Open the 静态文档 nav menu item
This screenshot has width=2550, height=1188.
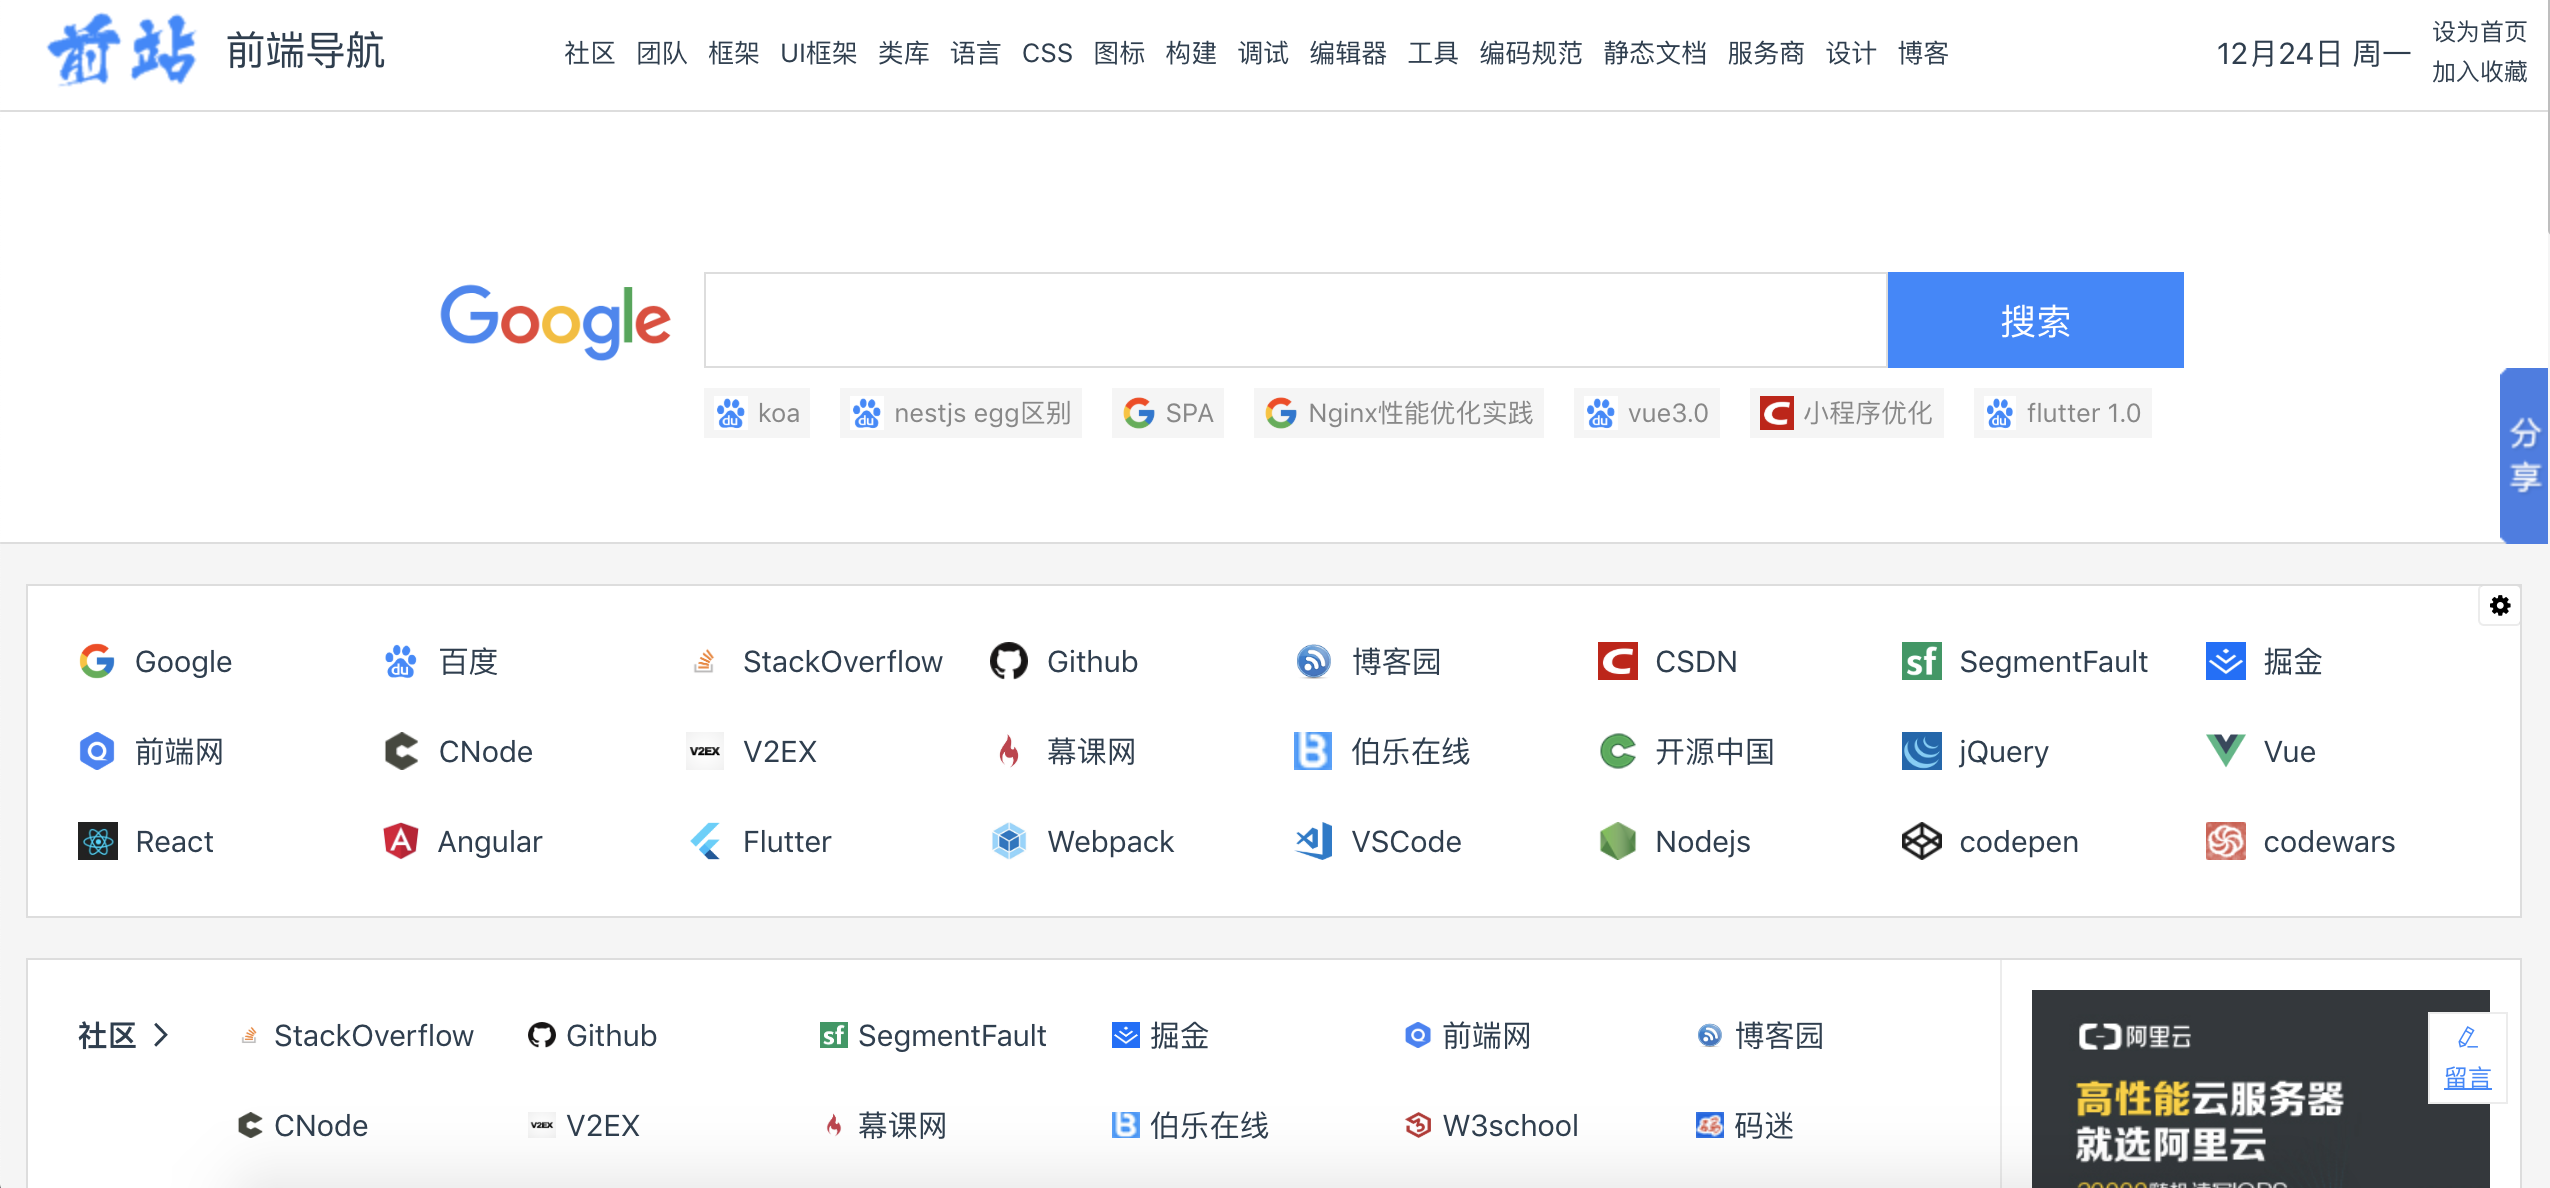click(1654, 53)
